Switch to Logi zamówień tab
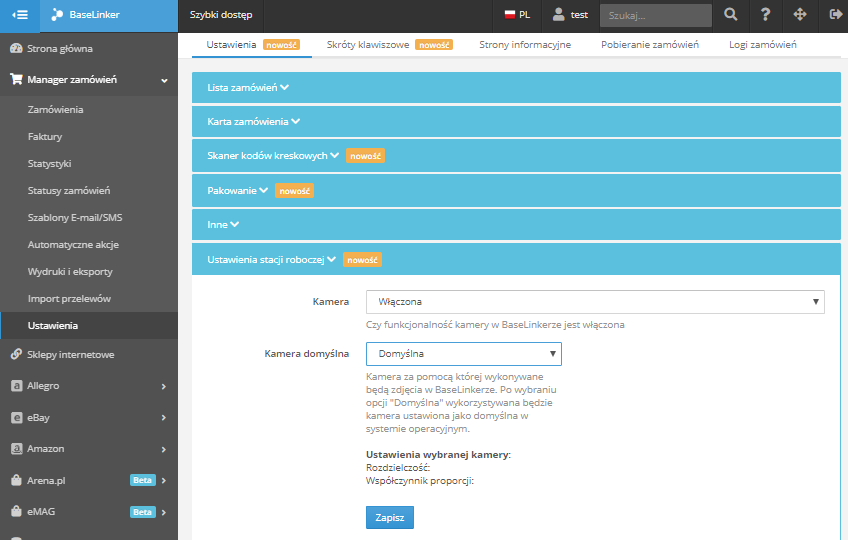Image resolution: width=848 pixels, height=540 pixels. coord(763,45)
